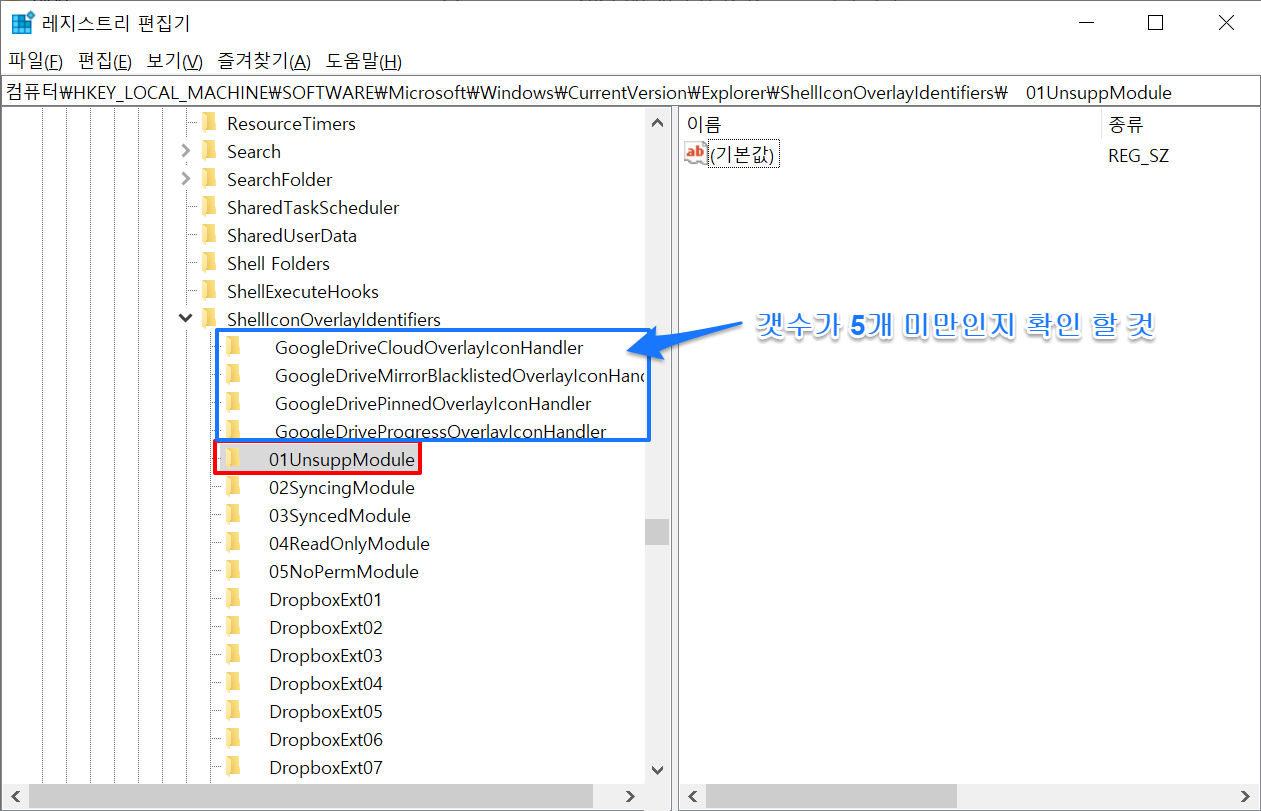The height and width of the screenshot is (811, 1261).
Task: Select GoogleDrivePinnedOverlayIconHandler key label
Action: coord(433,404)
